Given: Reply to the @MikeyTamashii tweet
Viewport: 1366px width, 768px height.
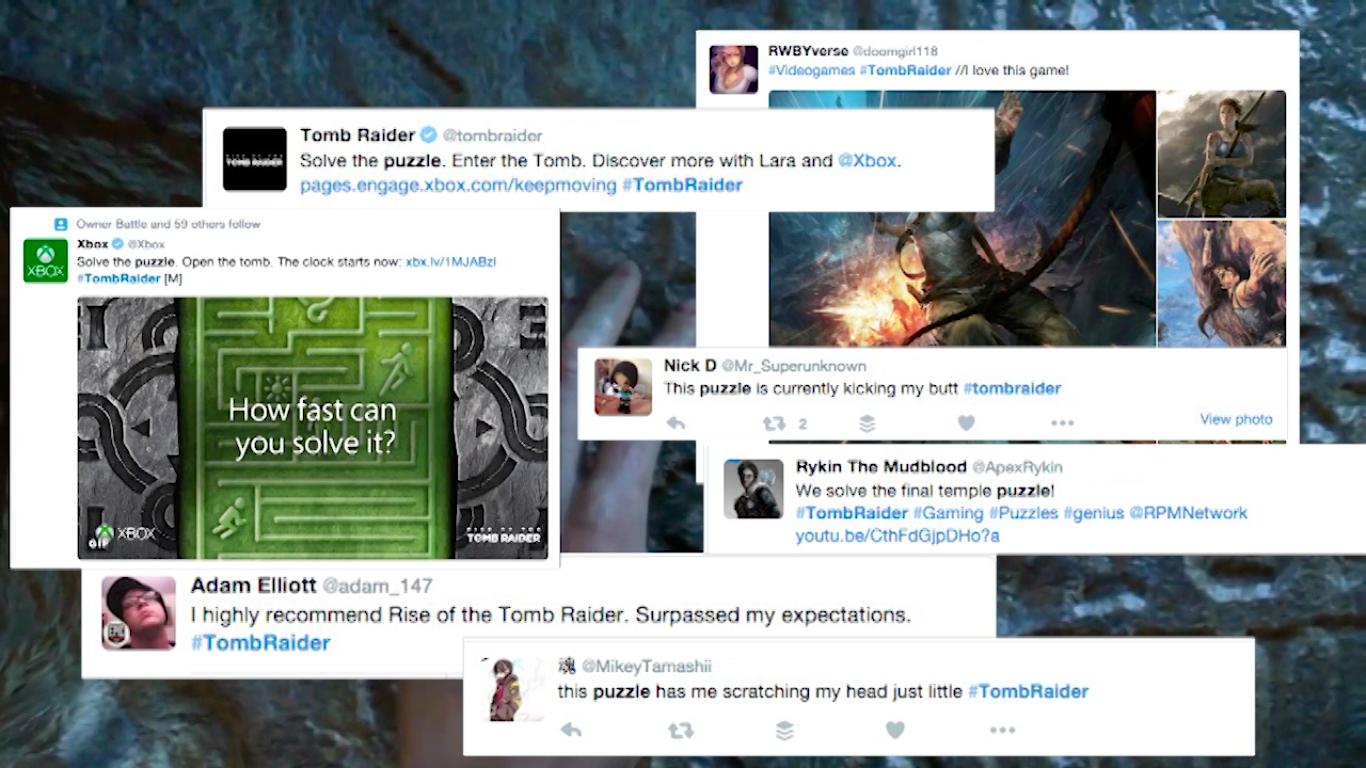Looking at the screenshot, I should [x=571, y=730].
